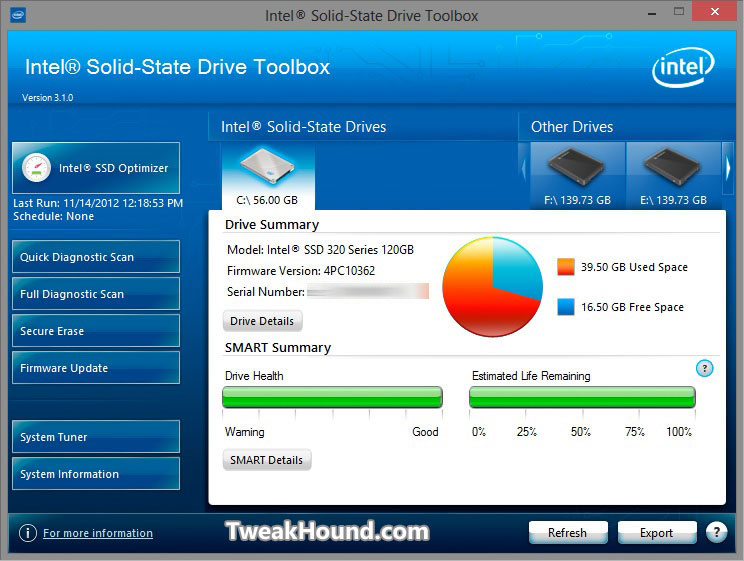Minimize the Toolbox window
The image size is (744, 561).
point(652,12)
